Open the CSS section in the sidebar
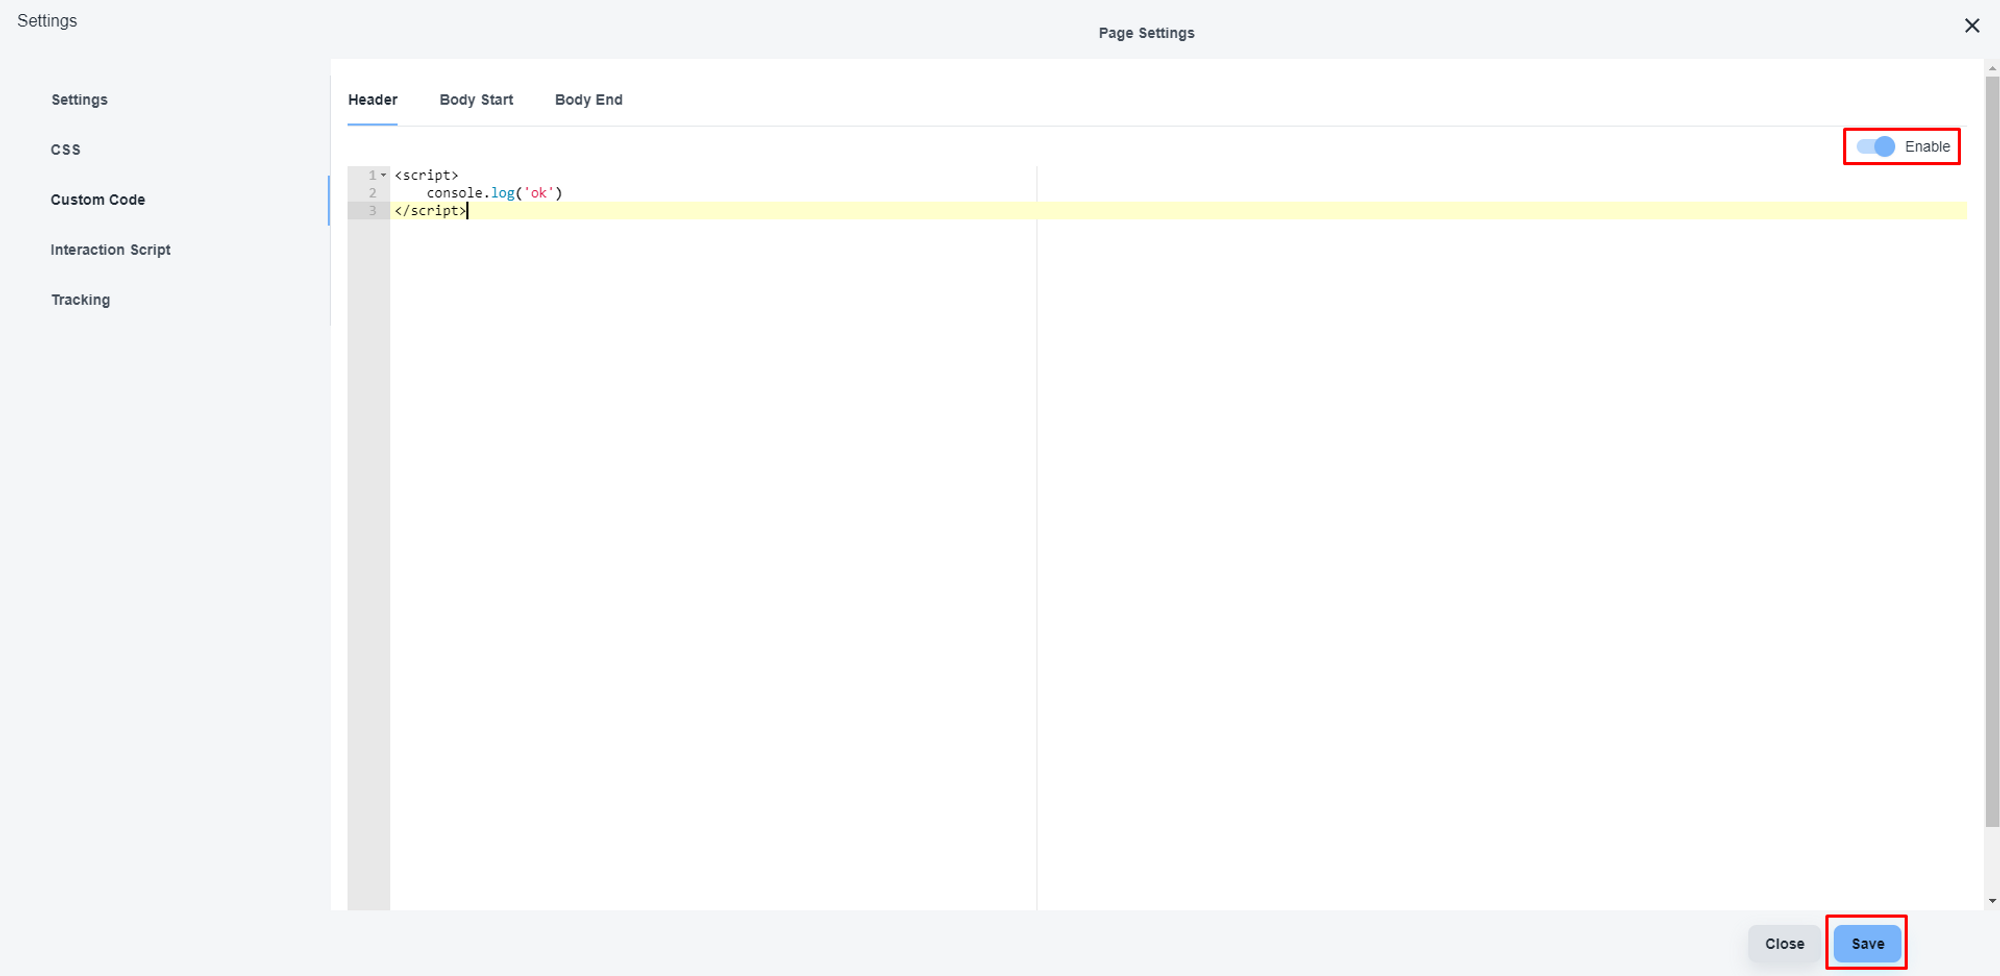This screenshot has height=976, width=2000. (66, 150)
